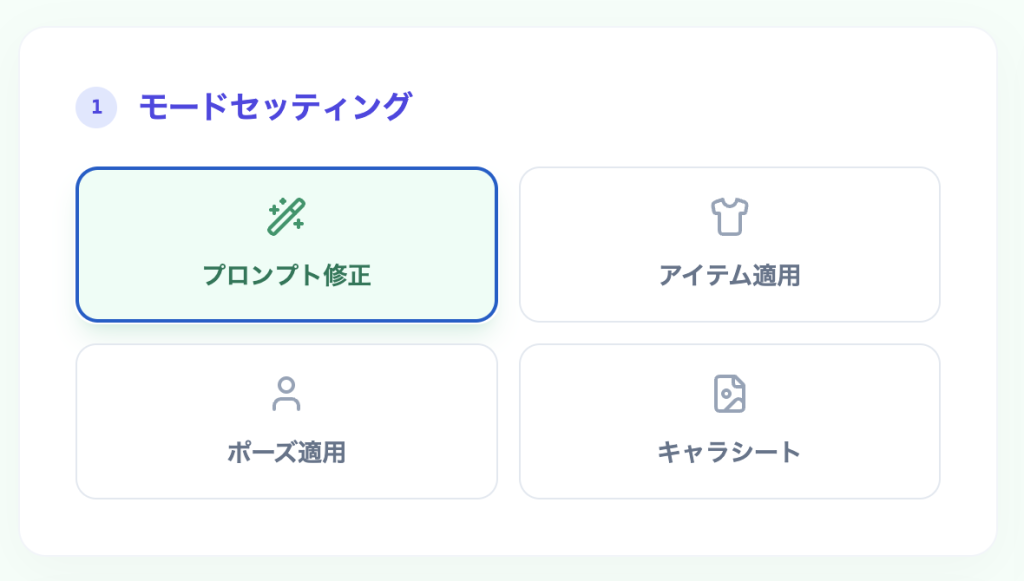This screenshot has height=581, width=1024.
Task: Switch to the clothing item apply mode
Action: pyautogui.click(x=729, y=244)
